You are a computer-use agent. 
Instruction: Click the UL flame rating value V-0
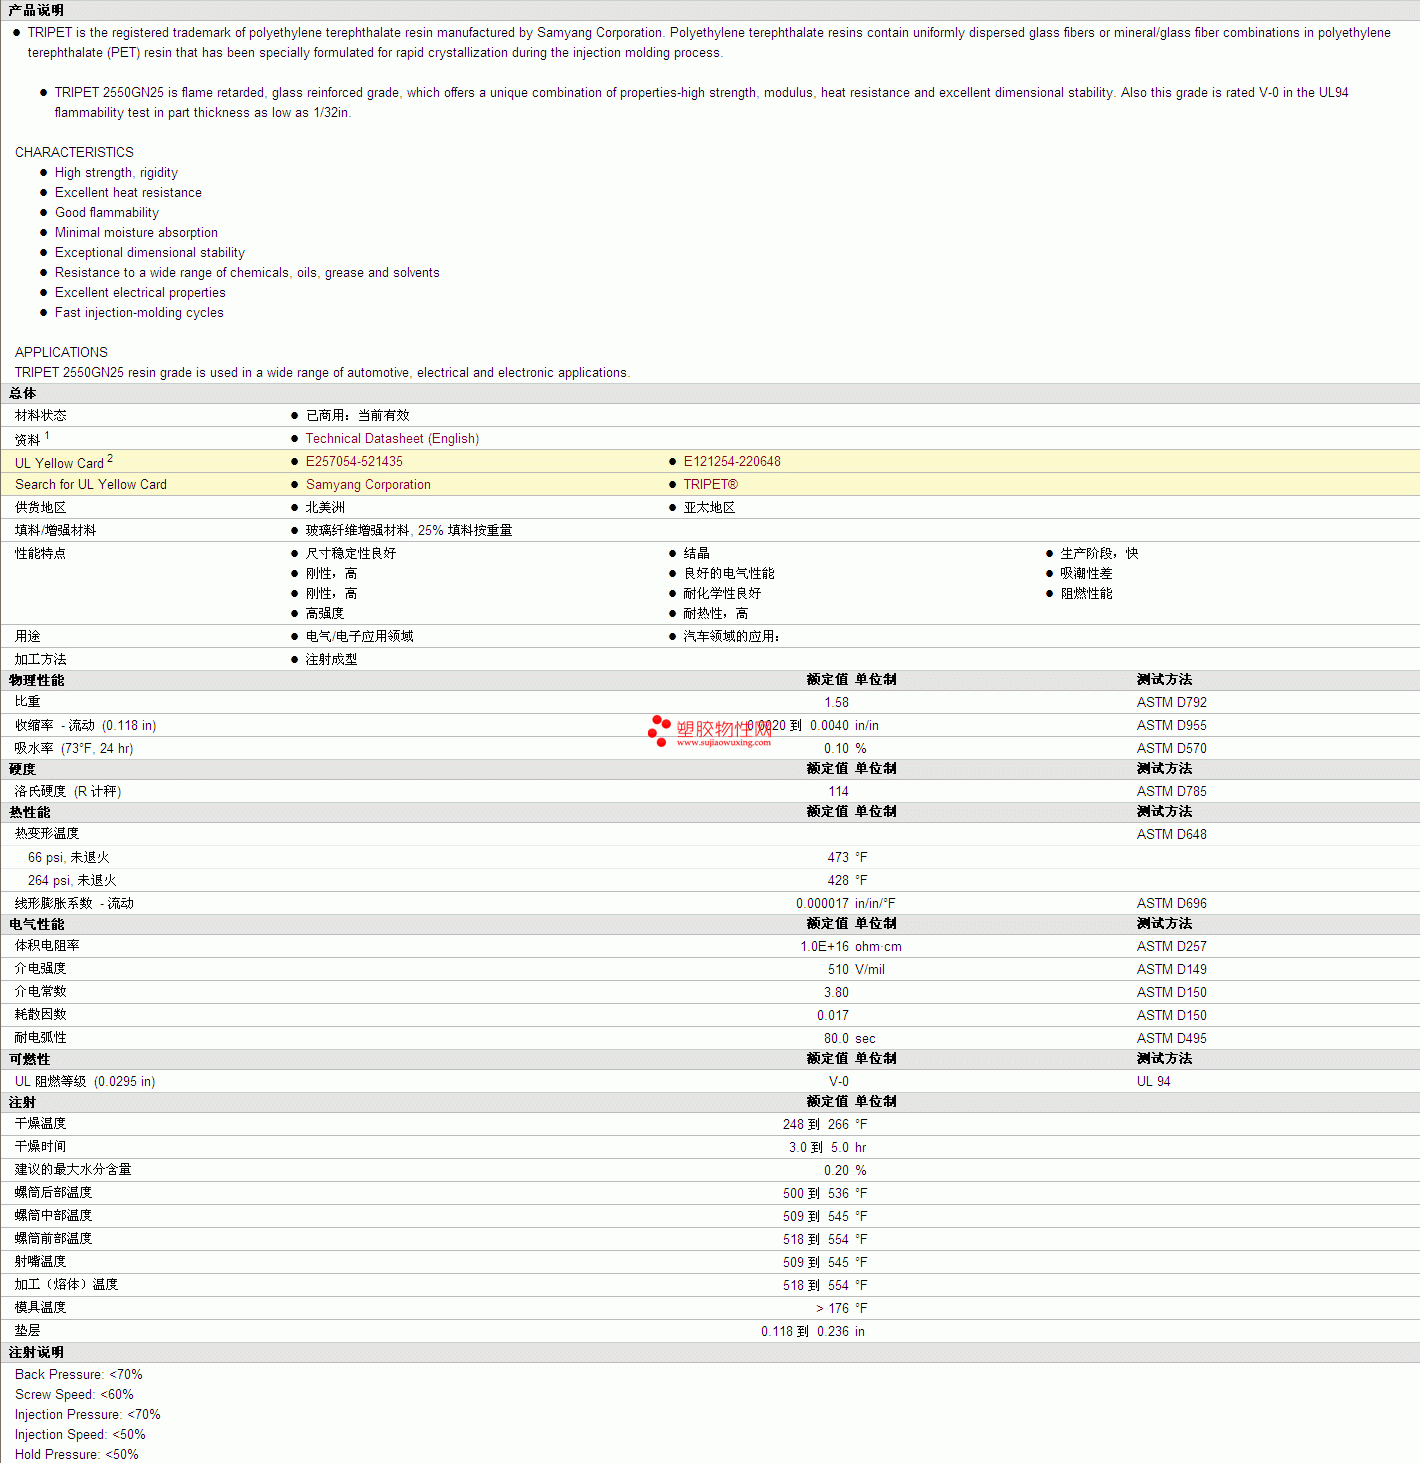839,1082
